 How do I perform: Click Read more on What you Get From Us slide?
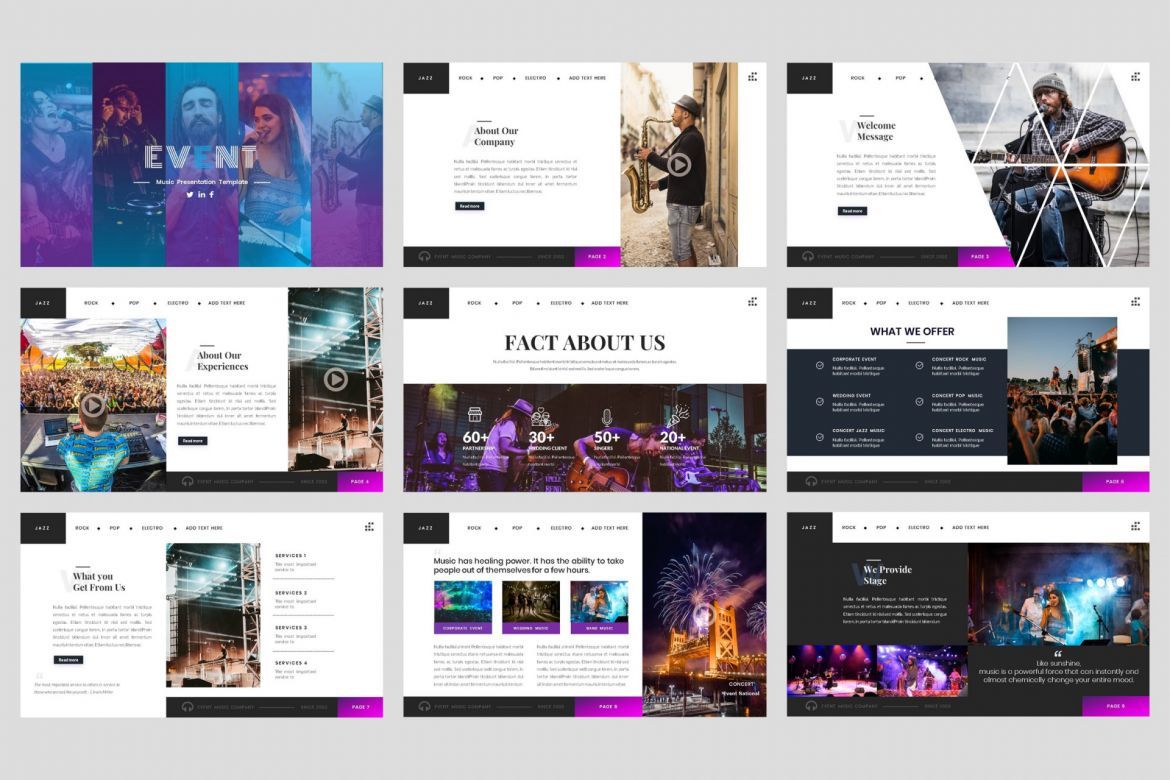click(x=68, y=660)
